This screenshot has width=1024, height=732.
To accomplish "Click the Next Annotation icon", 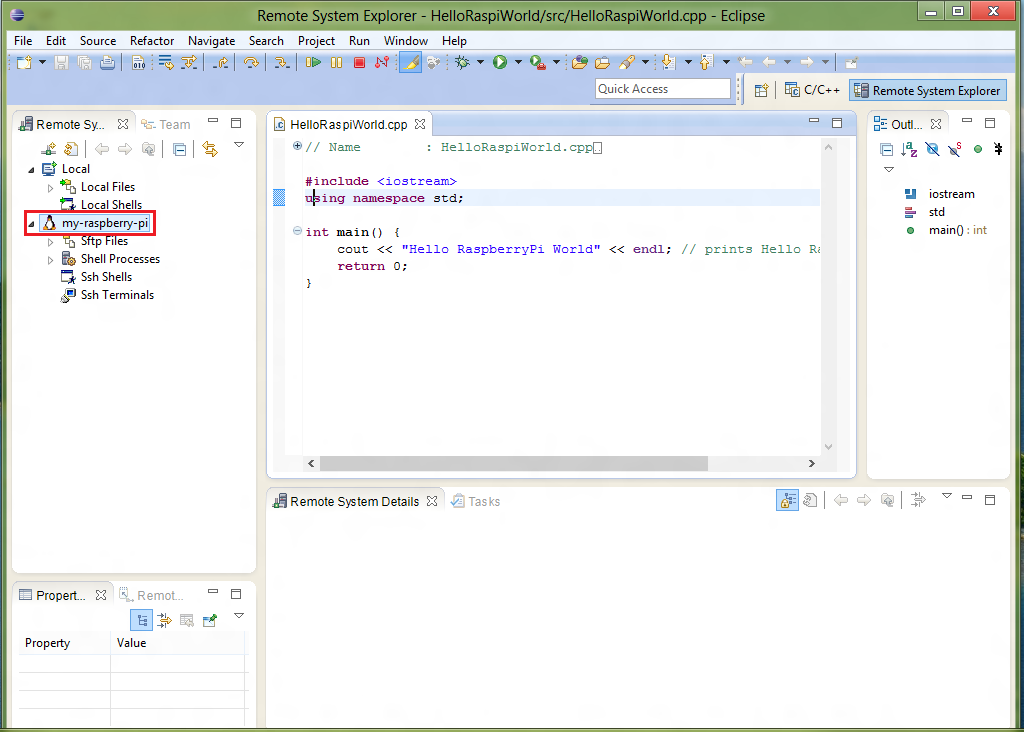I will click(x=667, y=63).
